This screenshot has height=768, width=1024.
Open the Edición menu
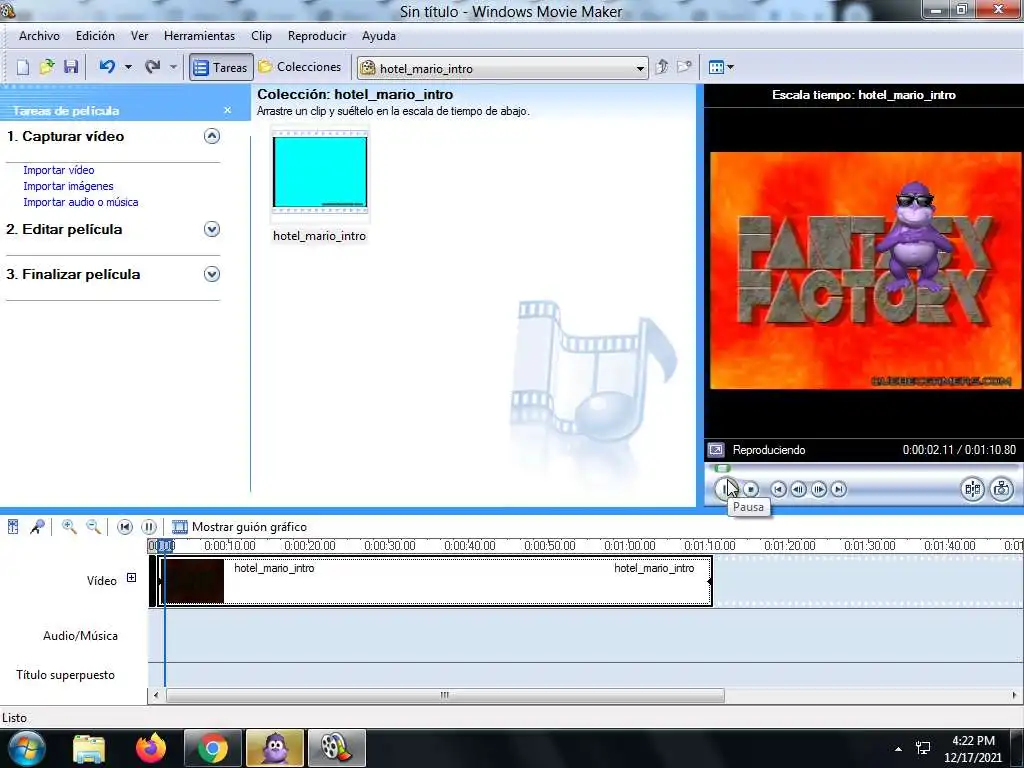click(x=95, y=36)
